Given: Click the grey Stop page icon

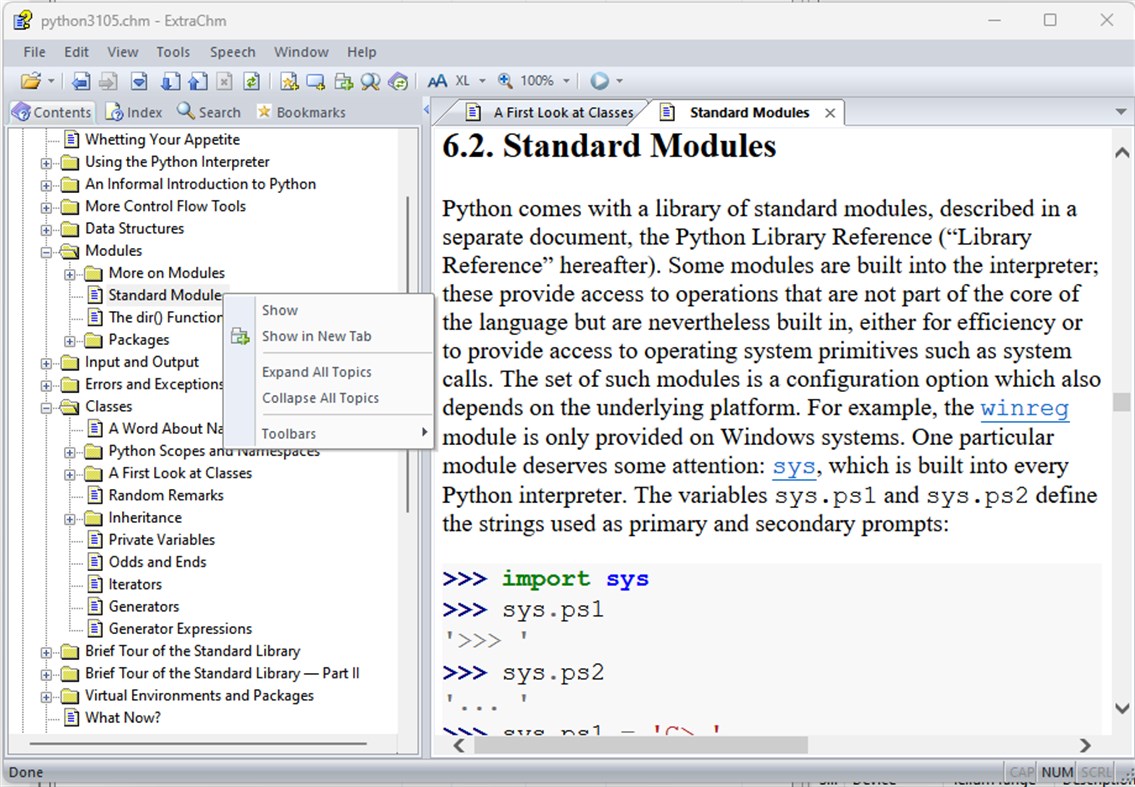Looking at the screenshot, I should [x=224, y=81].
